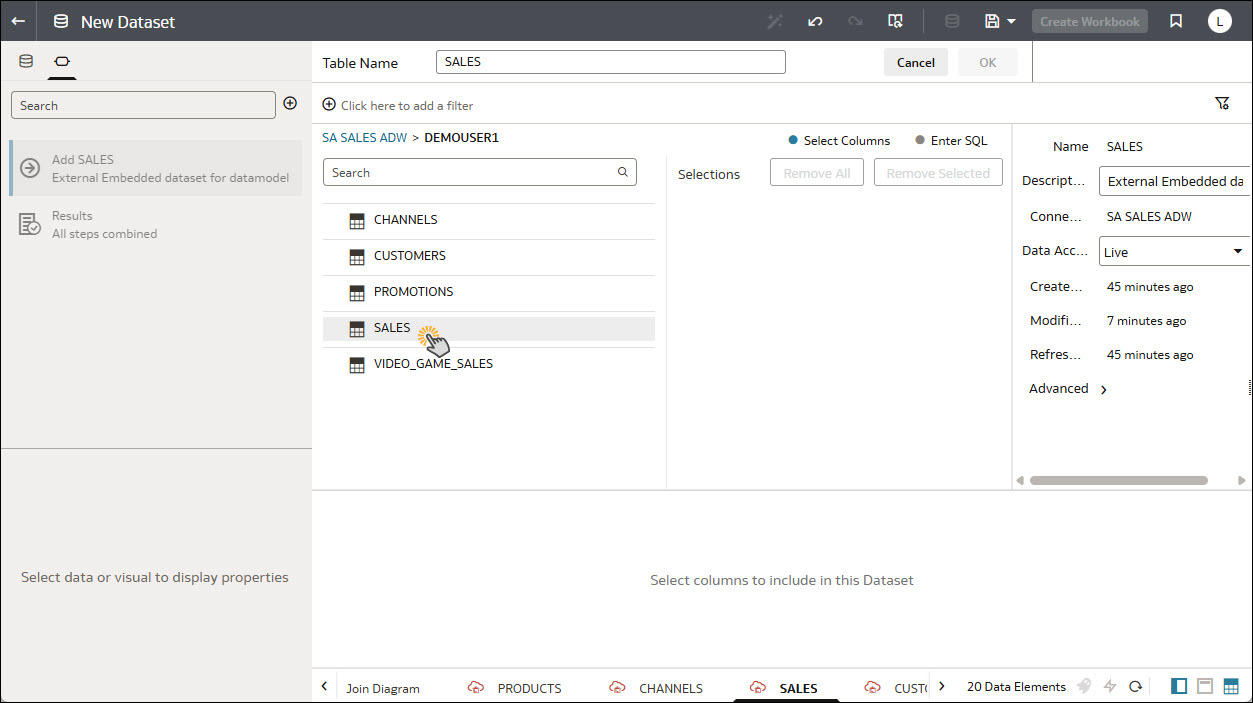Click the magic wand enhance icon
Viewport: 1253px width, 703px height.
[775, 21]
